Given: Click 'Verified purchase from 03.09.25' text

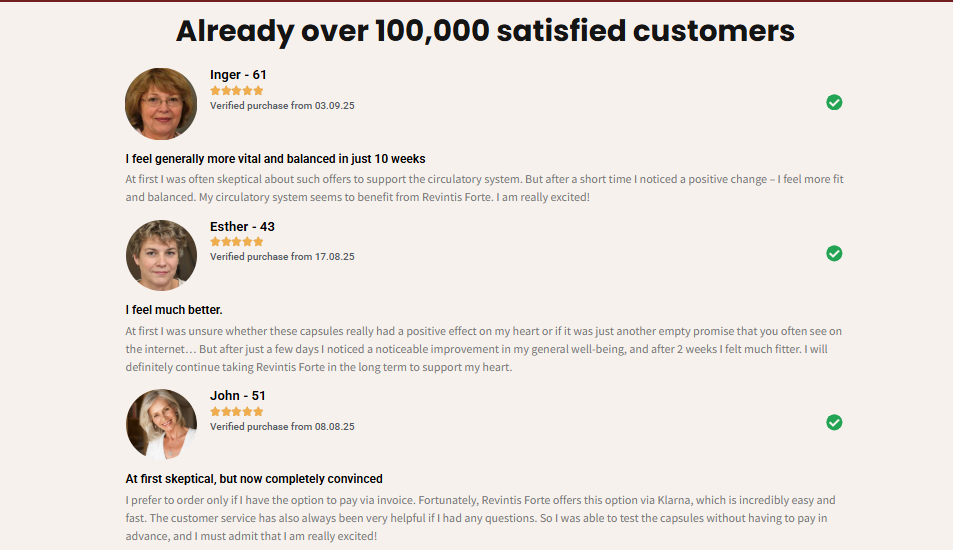Looking at the screenshot, I should point(282,105).
